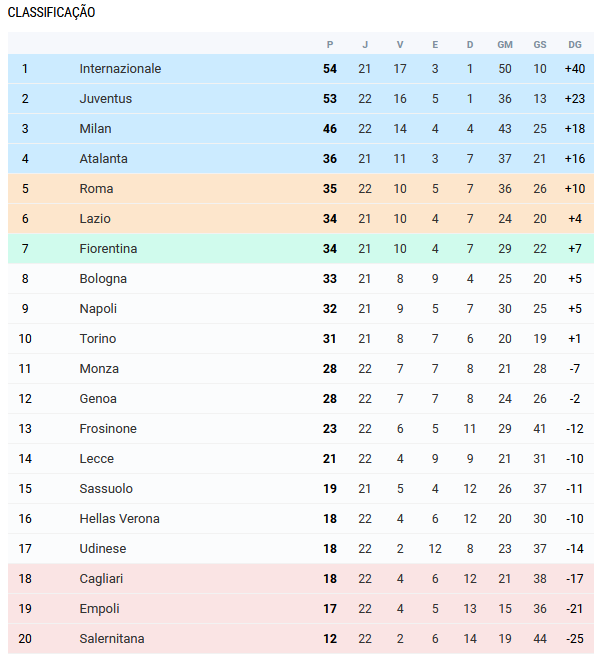Open the Napoli team entry
This screenshot has width=594, height=656.
tap(98, 309)
